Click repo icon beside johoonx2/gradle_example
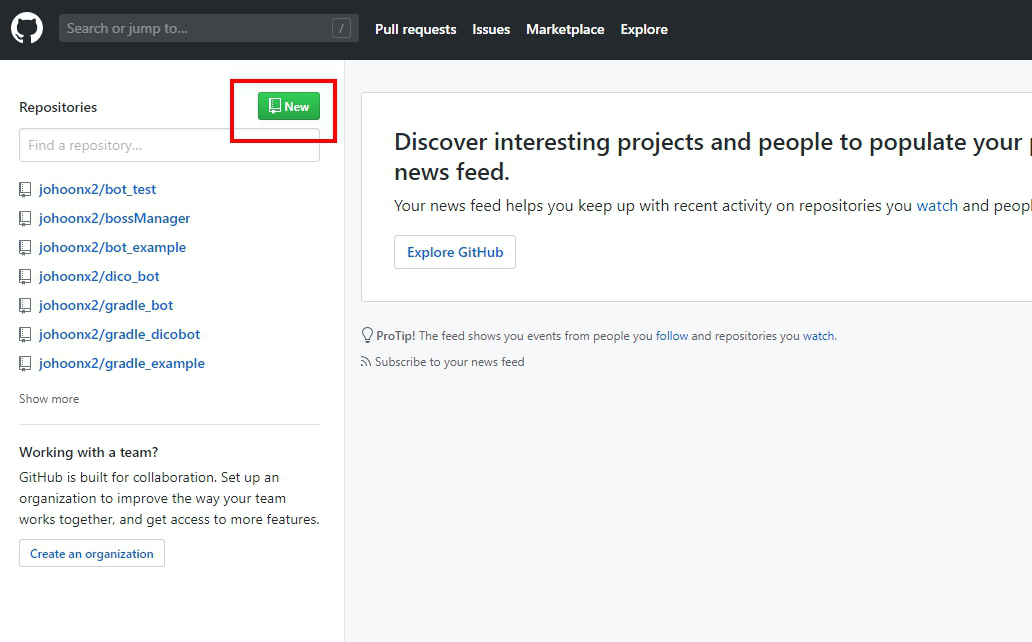 25,363
